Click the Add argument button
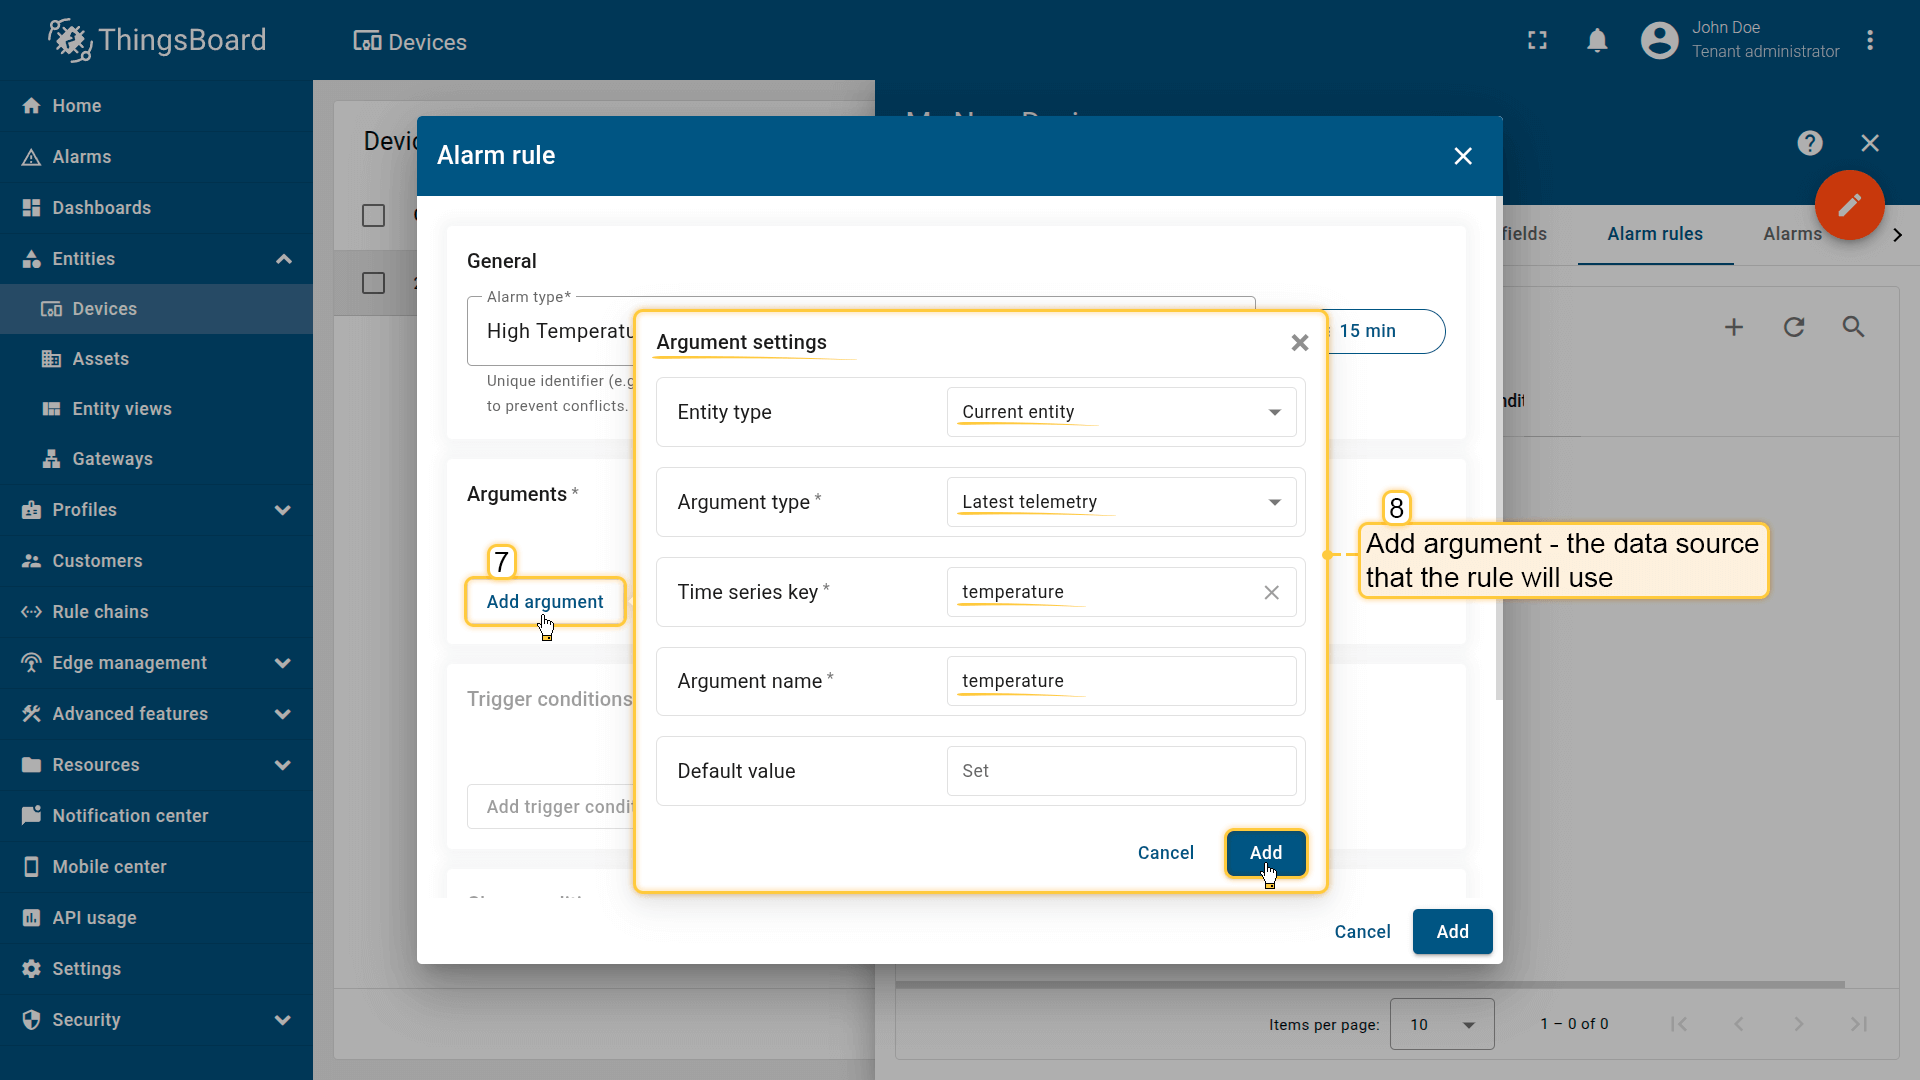 click(x=545, y=602)
